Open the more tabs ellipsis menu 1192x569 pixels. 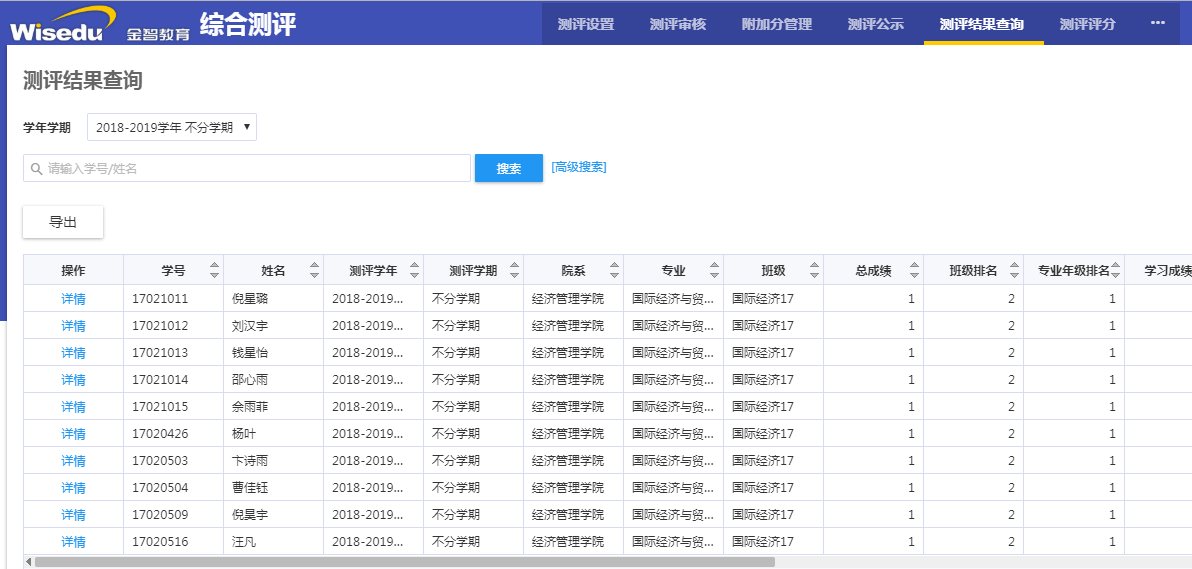tap(1158, 23)
